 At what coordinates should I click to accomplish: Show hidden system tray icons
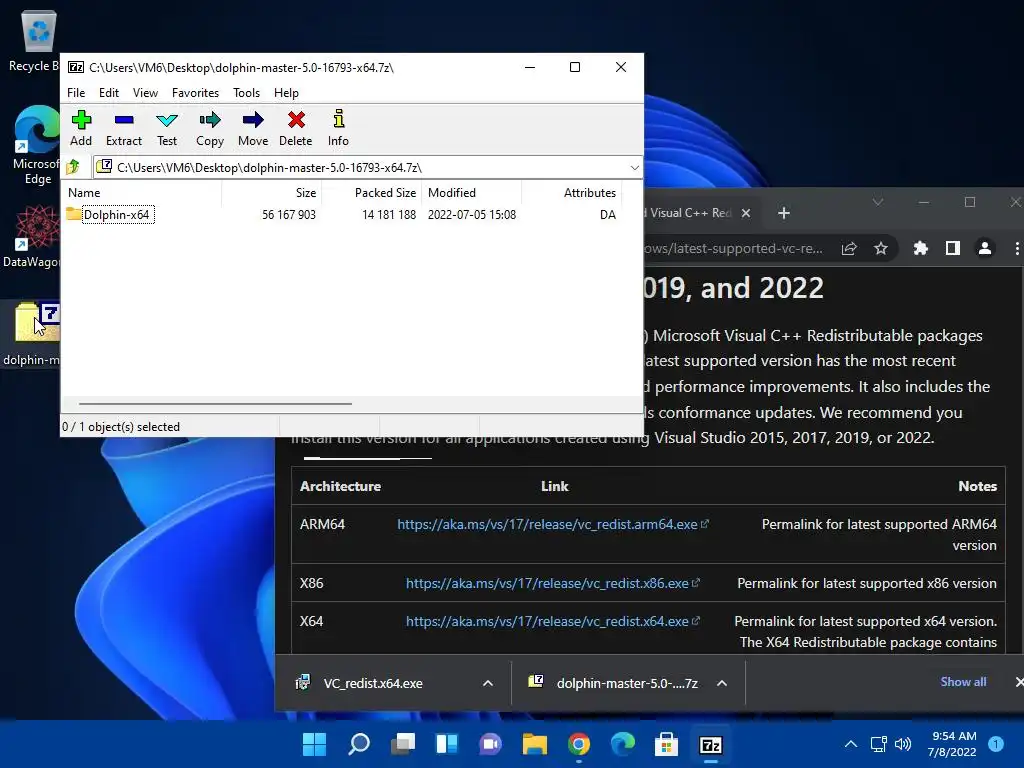click(x=850, y=744)
